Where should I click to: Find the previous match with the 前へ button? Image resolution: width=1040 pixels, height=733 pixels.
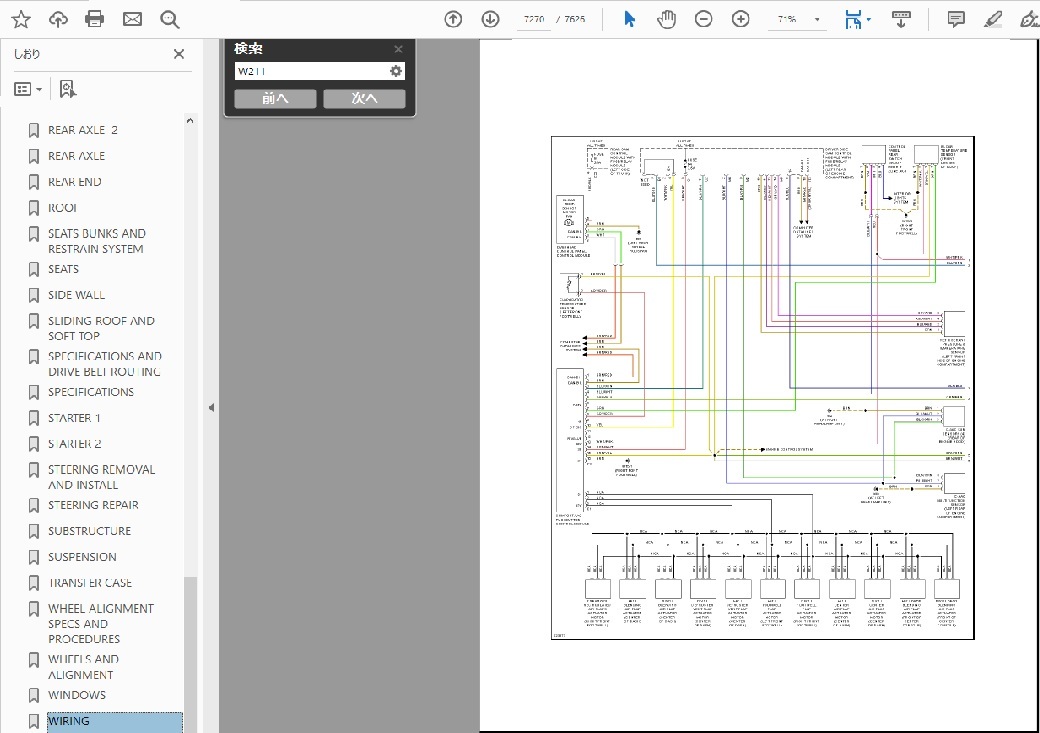pos(275,98)
